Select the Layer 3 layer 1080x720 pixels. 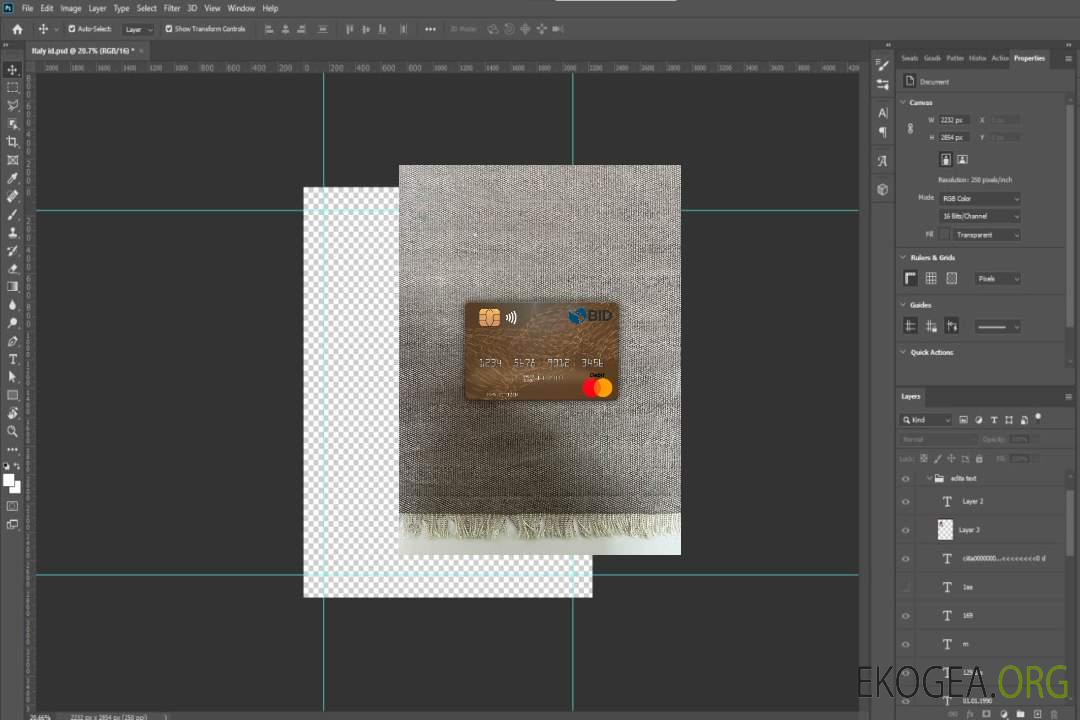[x=970, y=530]
